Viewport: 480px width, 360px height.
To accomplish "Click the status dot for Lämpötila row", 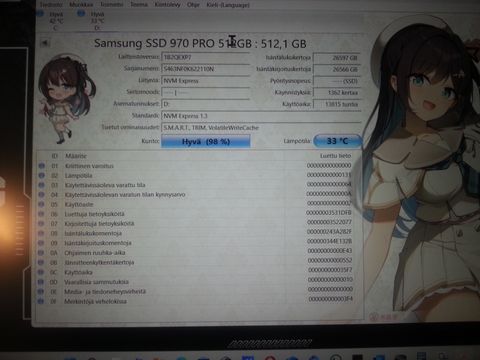I will [42, 175].
